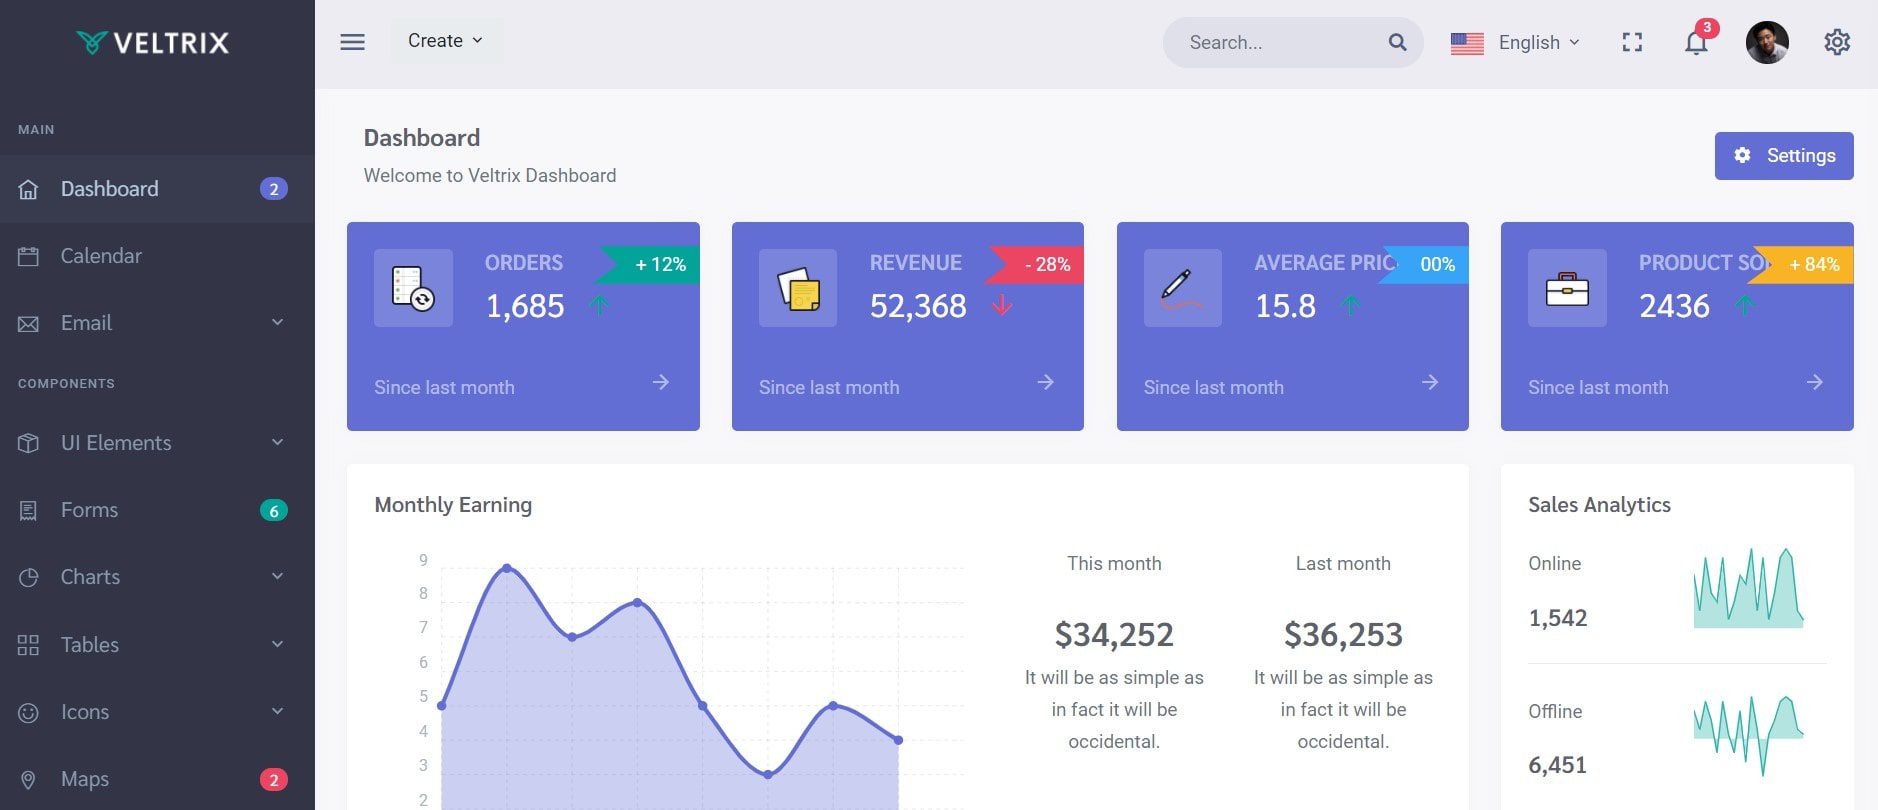Open the Create dropdown menu
The width and height of the screenshot is (1878, 810).
pos(445,41)
